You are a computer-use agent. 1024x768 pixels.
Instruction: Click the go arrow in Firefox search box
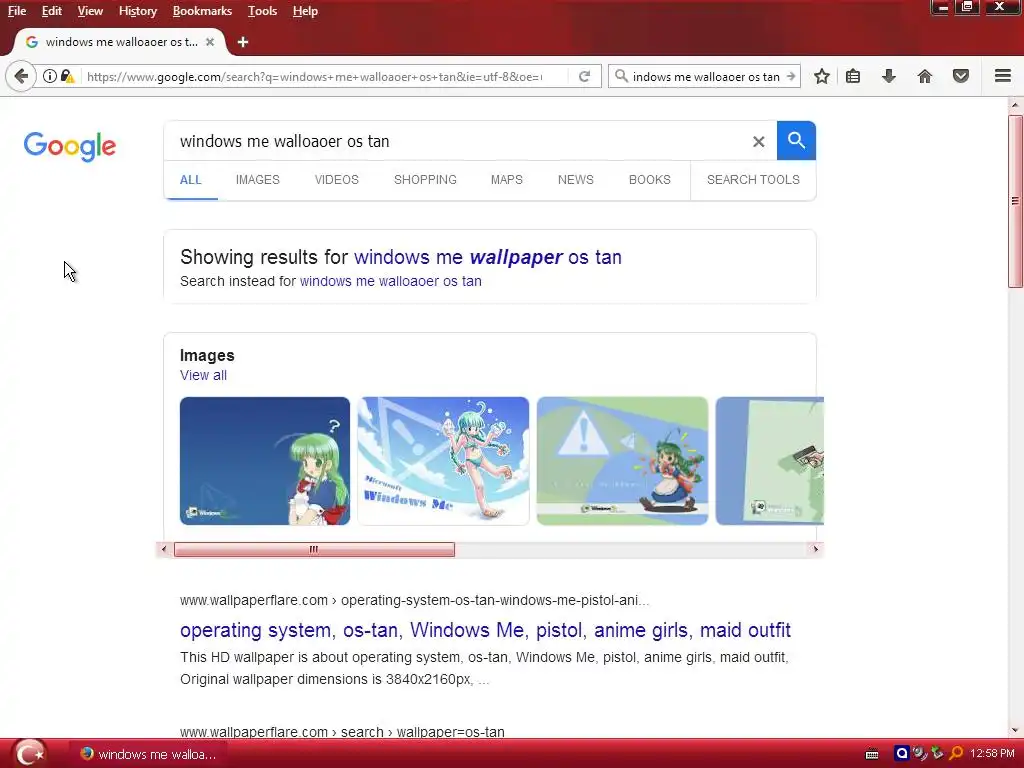(791, 76)
